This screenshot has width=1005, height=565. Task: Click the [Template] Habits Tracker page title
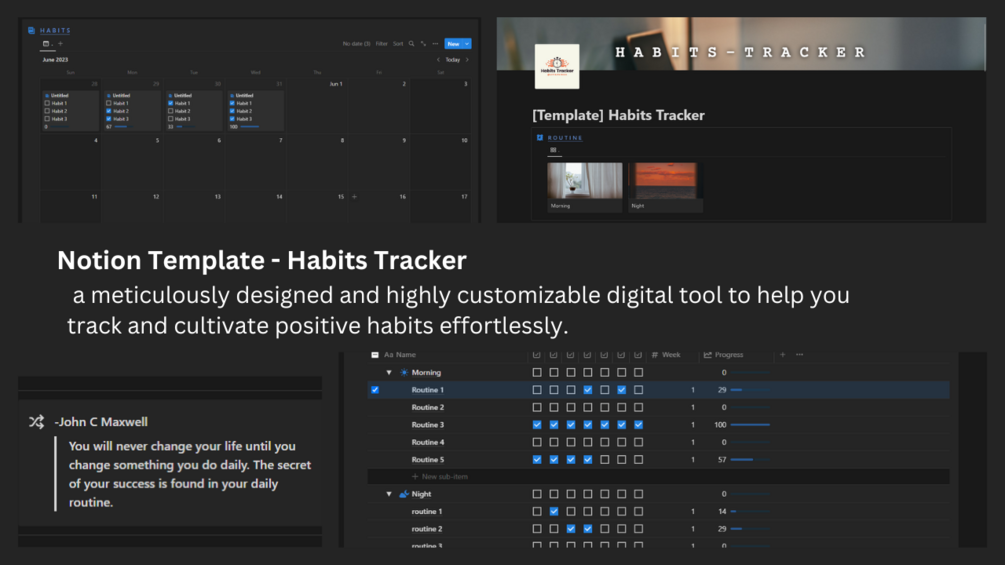pyautogui.click(x=618, y=115)
